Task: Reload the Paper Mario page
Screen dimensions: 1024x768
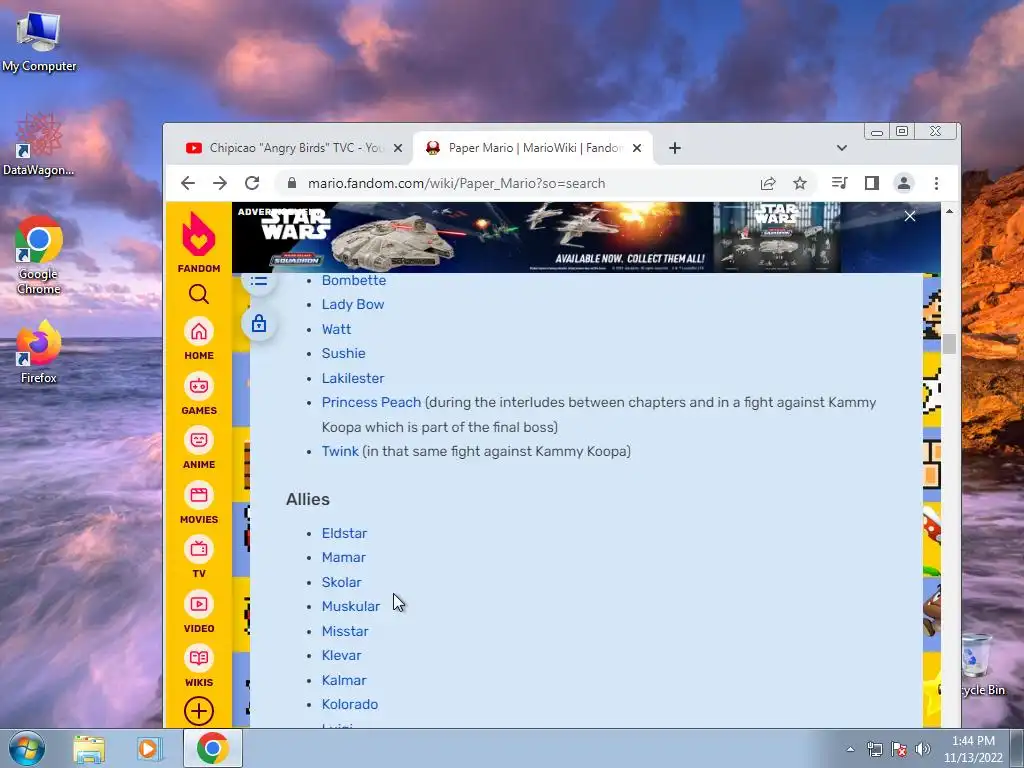Action: [252, 183]
